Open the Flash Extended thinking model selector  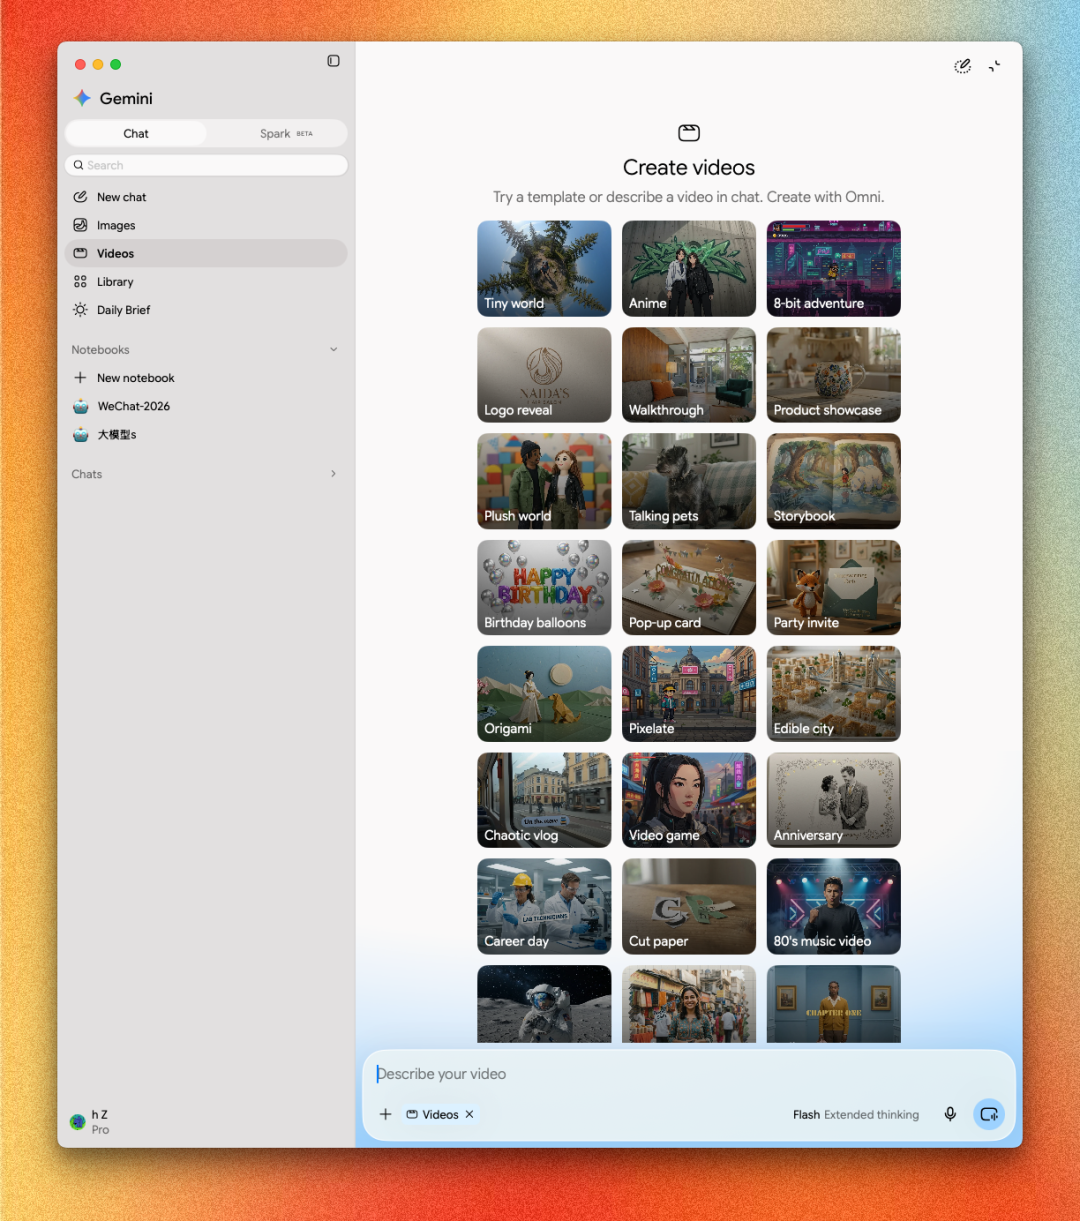point(856,1114)
